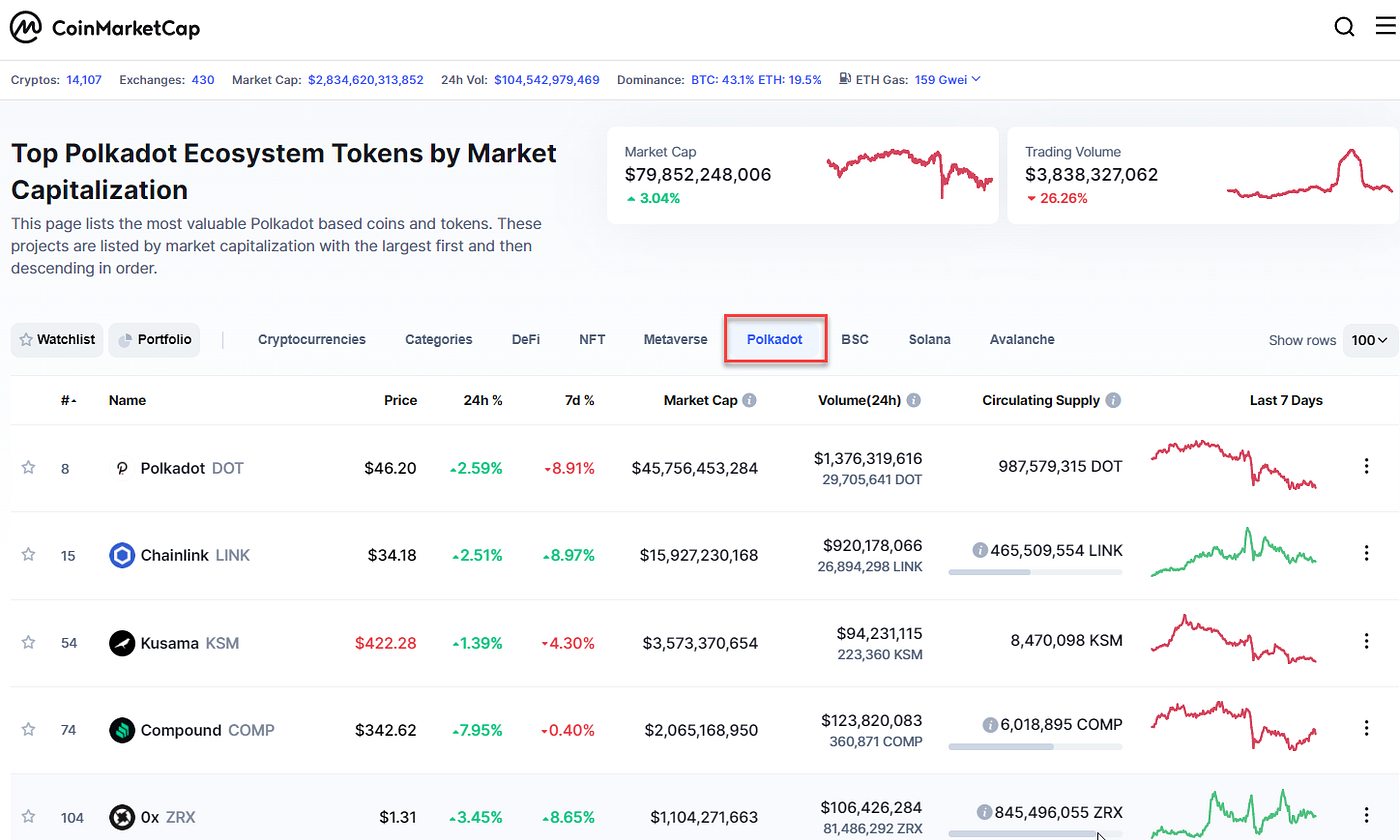Star Chainlink LINK to watchlist
This screenshot has height=840, width=1400.
[x=28, y=554]
